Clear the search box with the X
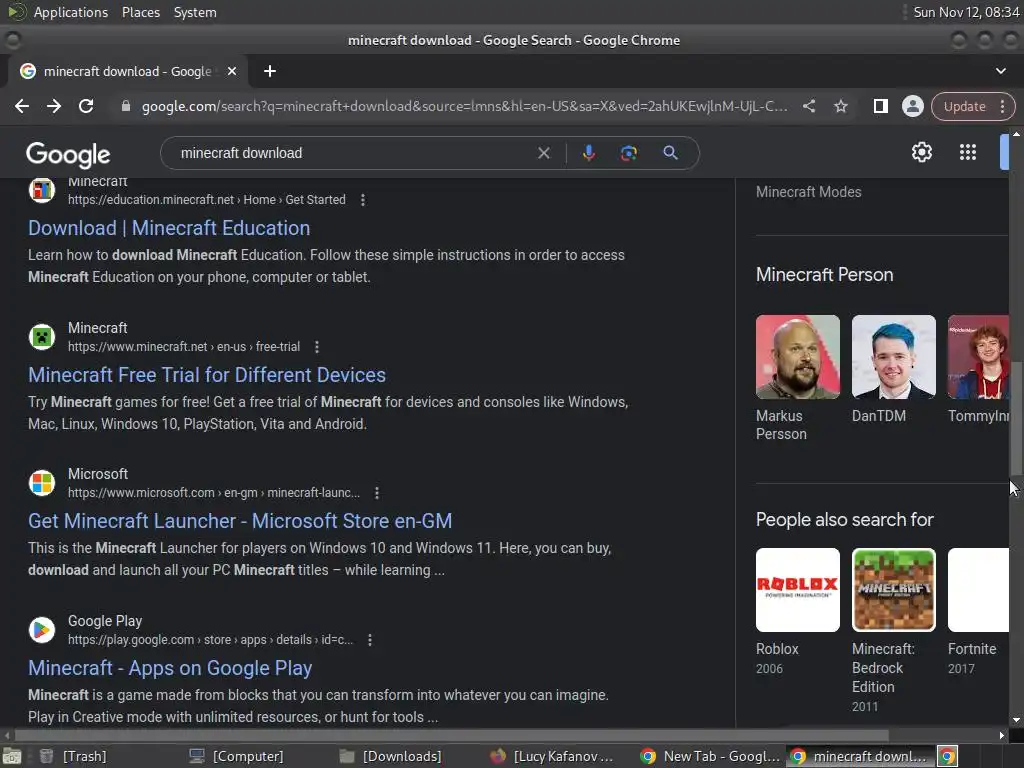 click(x=543, y=153)
